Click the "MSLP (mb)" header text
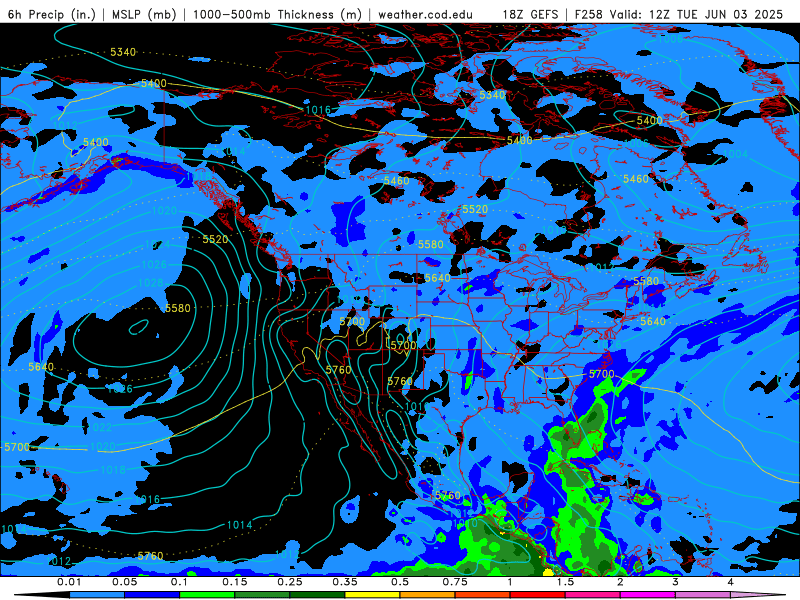The image size is (800, 600). 144,14
